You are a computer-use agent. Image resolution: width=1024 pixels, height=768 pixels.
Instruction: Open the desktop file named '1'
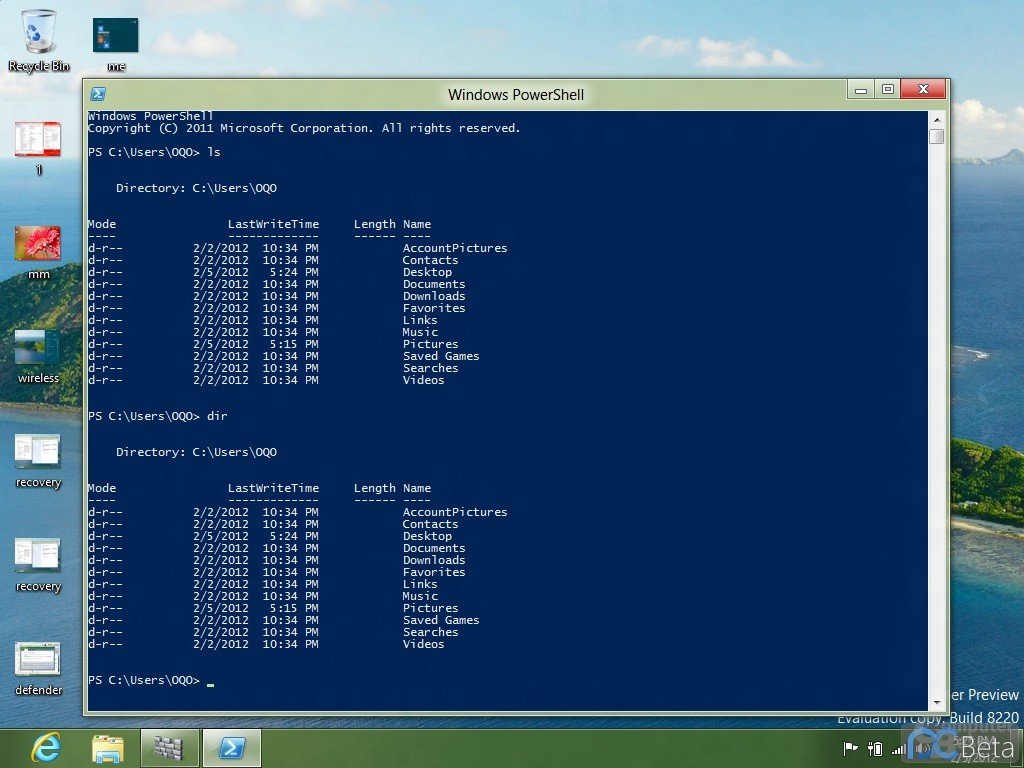(x=38, y=139)
